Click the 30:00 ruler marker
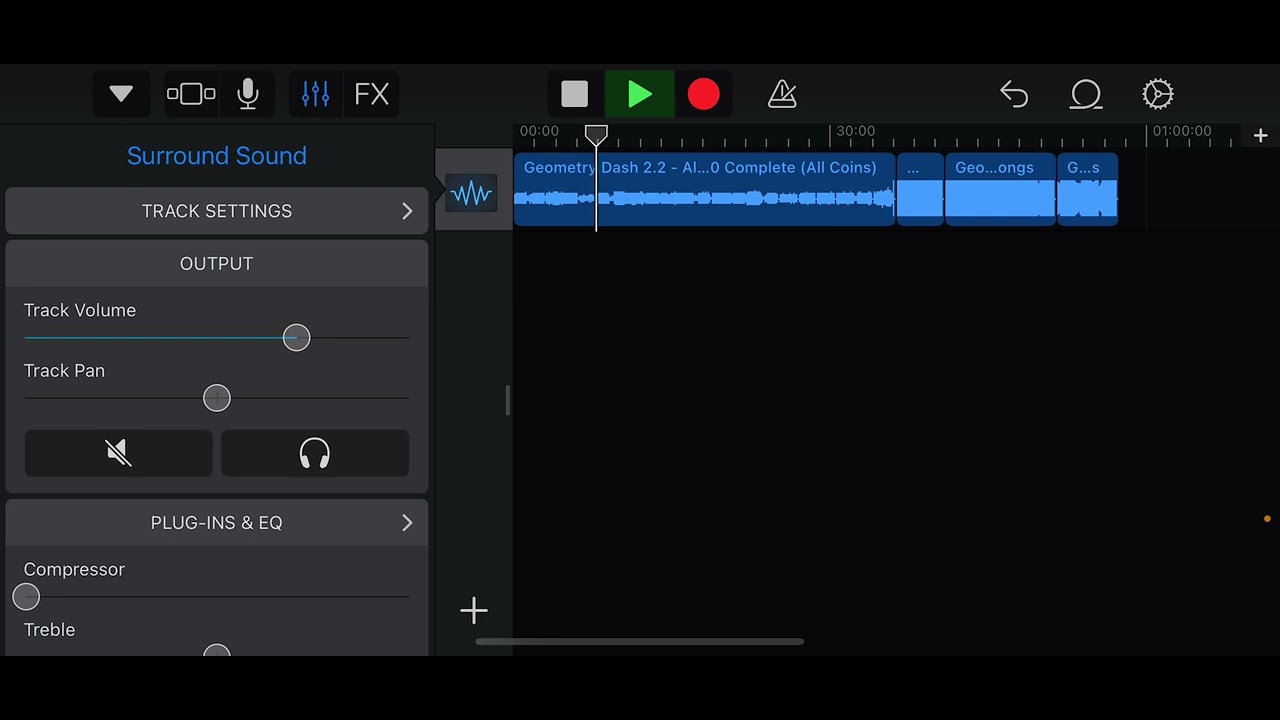Image resolution: width=1280 pixels, height=720 pixels. 856,131
